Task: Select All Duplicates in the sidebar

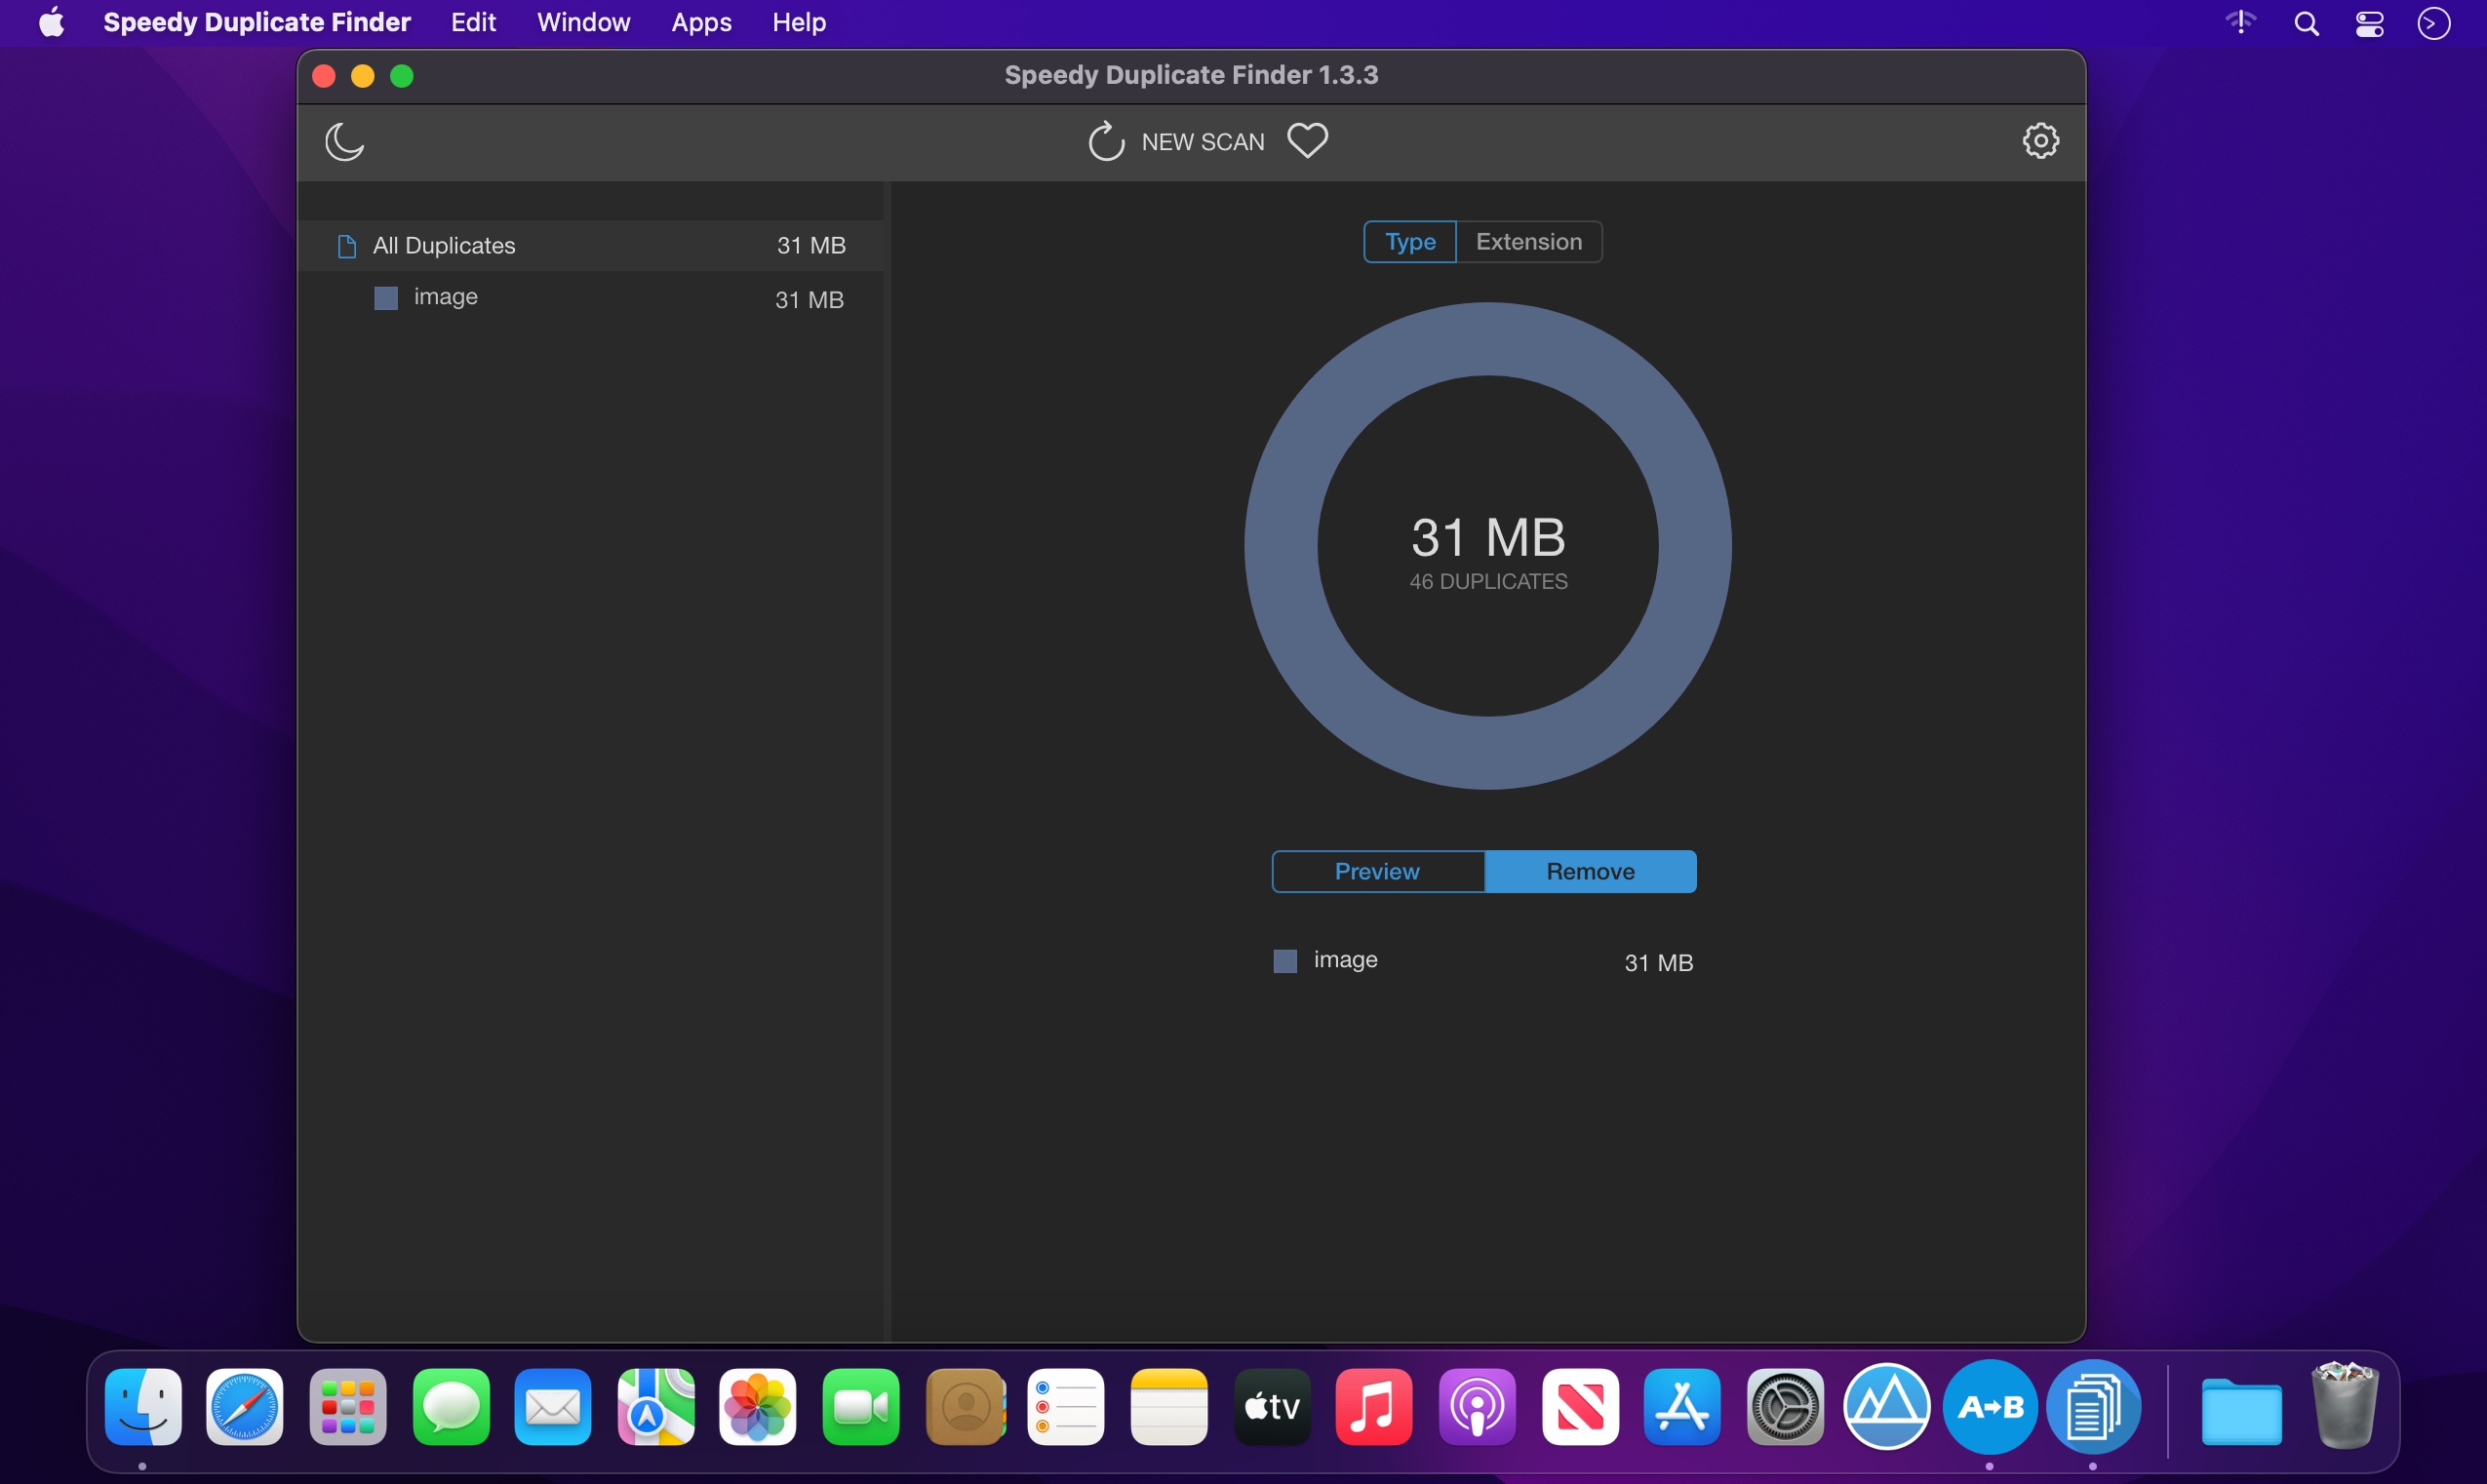Action: 591,245
